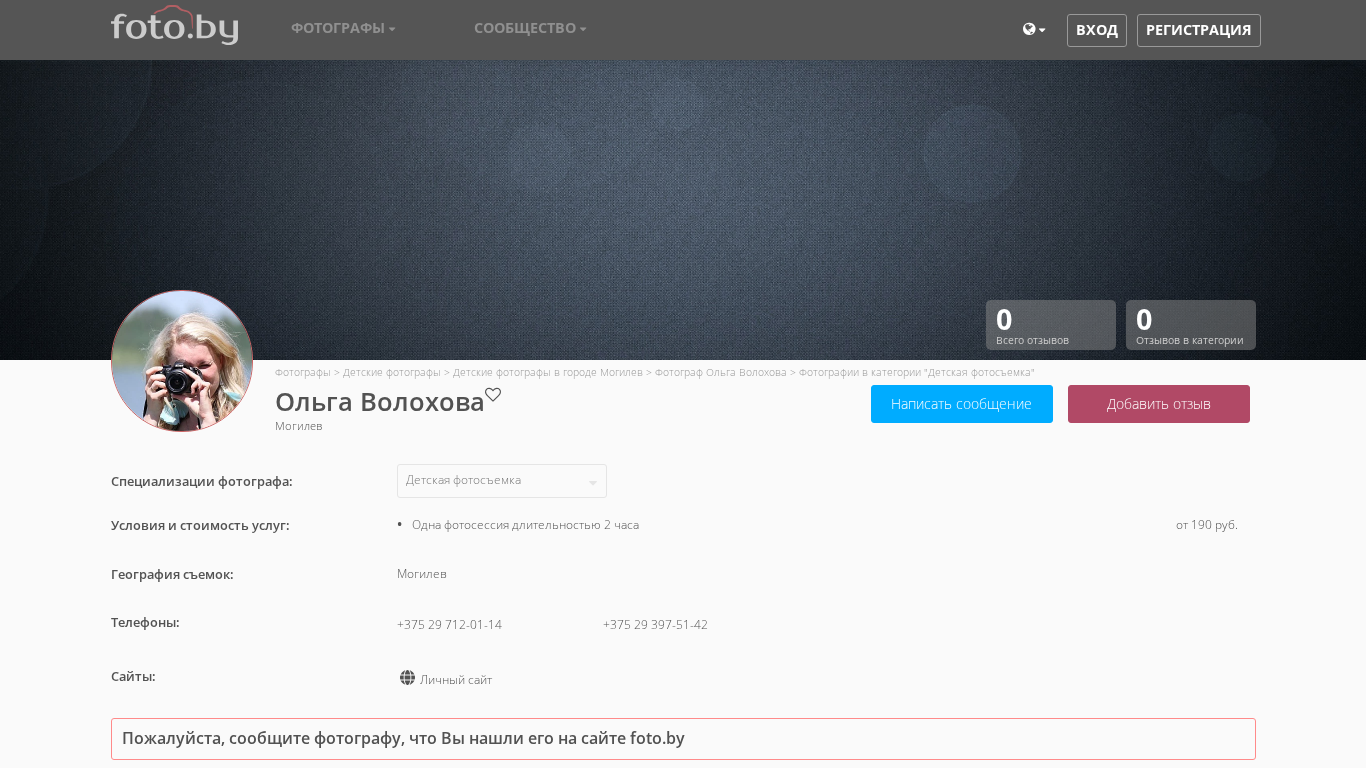Open the Сообщество menu
Screen dimensions: 1366x768
click(x=530, y=29)
